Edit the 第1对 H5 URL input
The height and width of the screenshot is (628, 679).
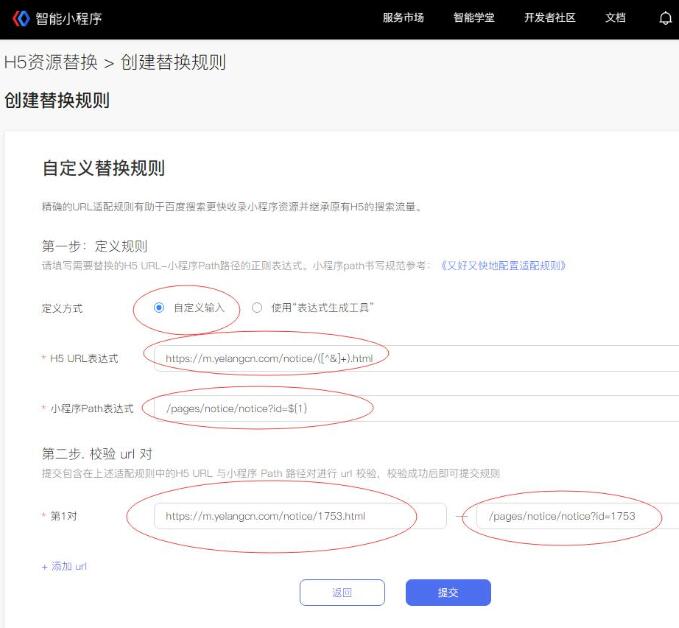coord(300,516)
